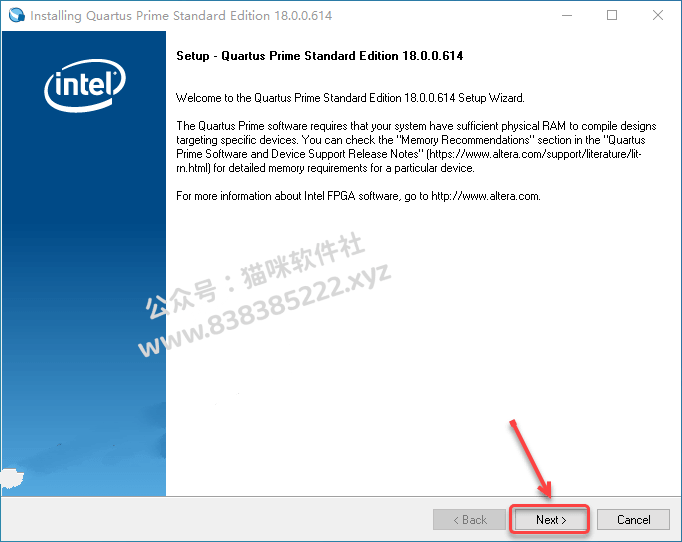Click the release notes altera.com/support URL text
Image resolution: width=682 pixels, height=542 pixels.
(535, 154)
